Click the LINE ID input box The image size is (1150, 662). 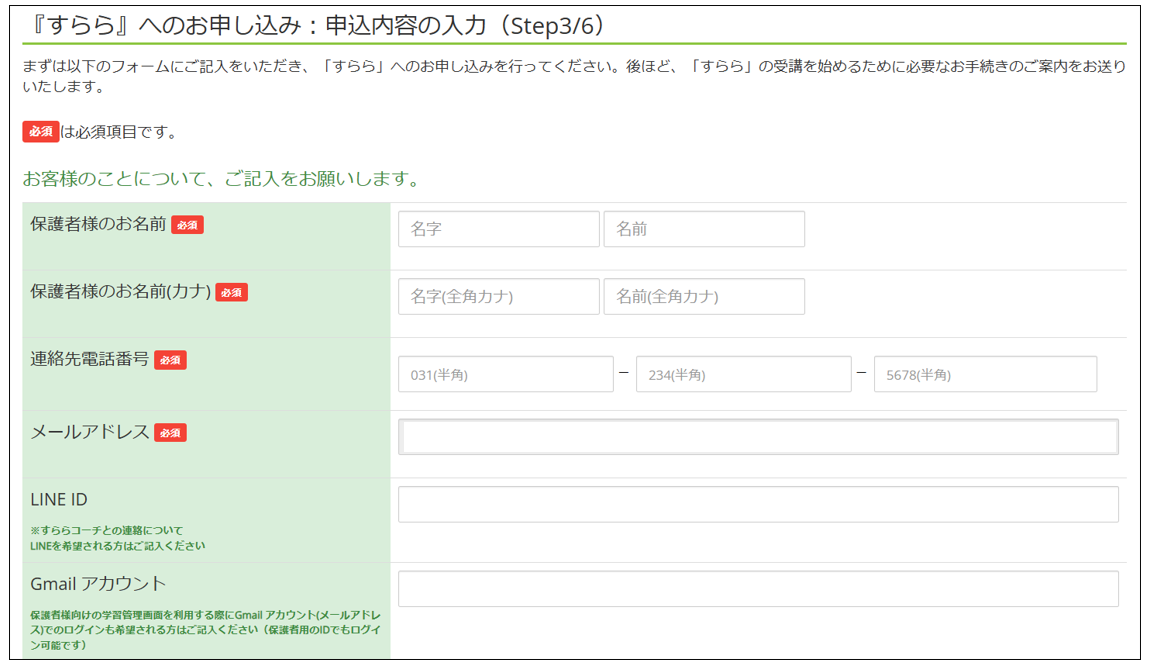point(758,504)
